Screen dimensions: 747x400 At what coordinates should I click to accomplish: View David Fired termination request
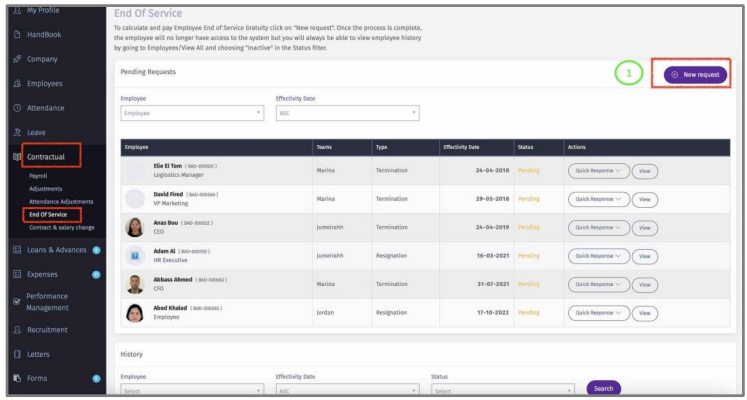click(645, 199)
